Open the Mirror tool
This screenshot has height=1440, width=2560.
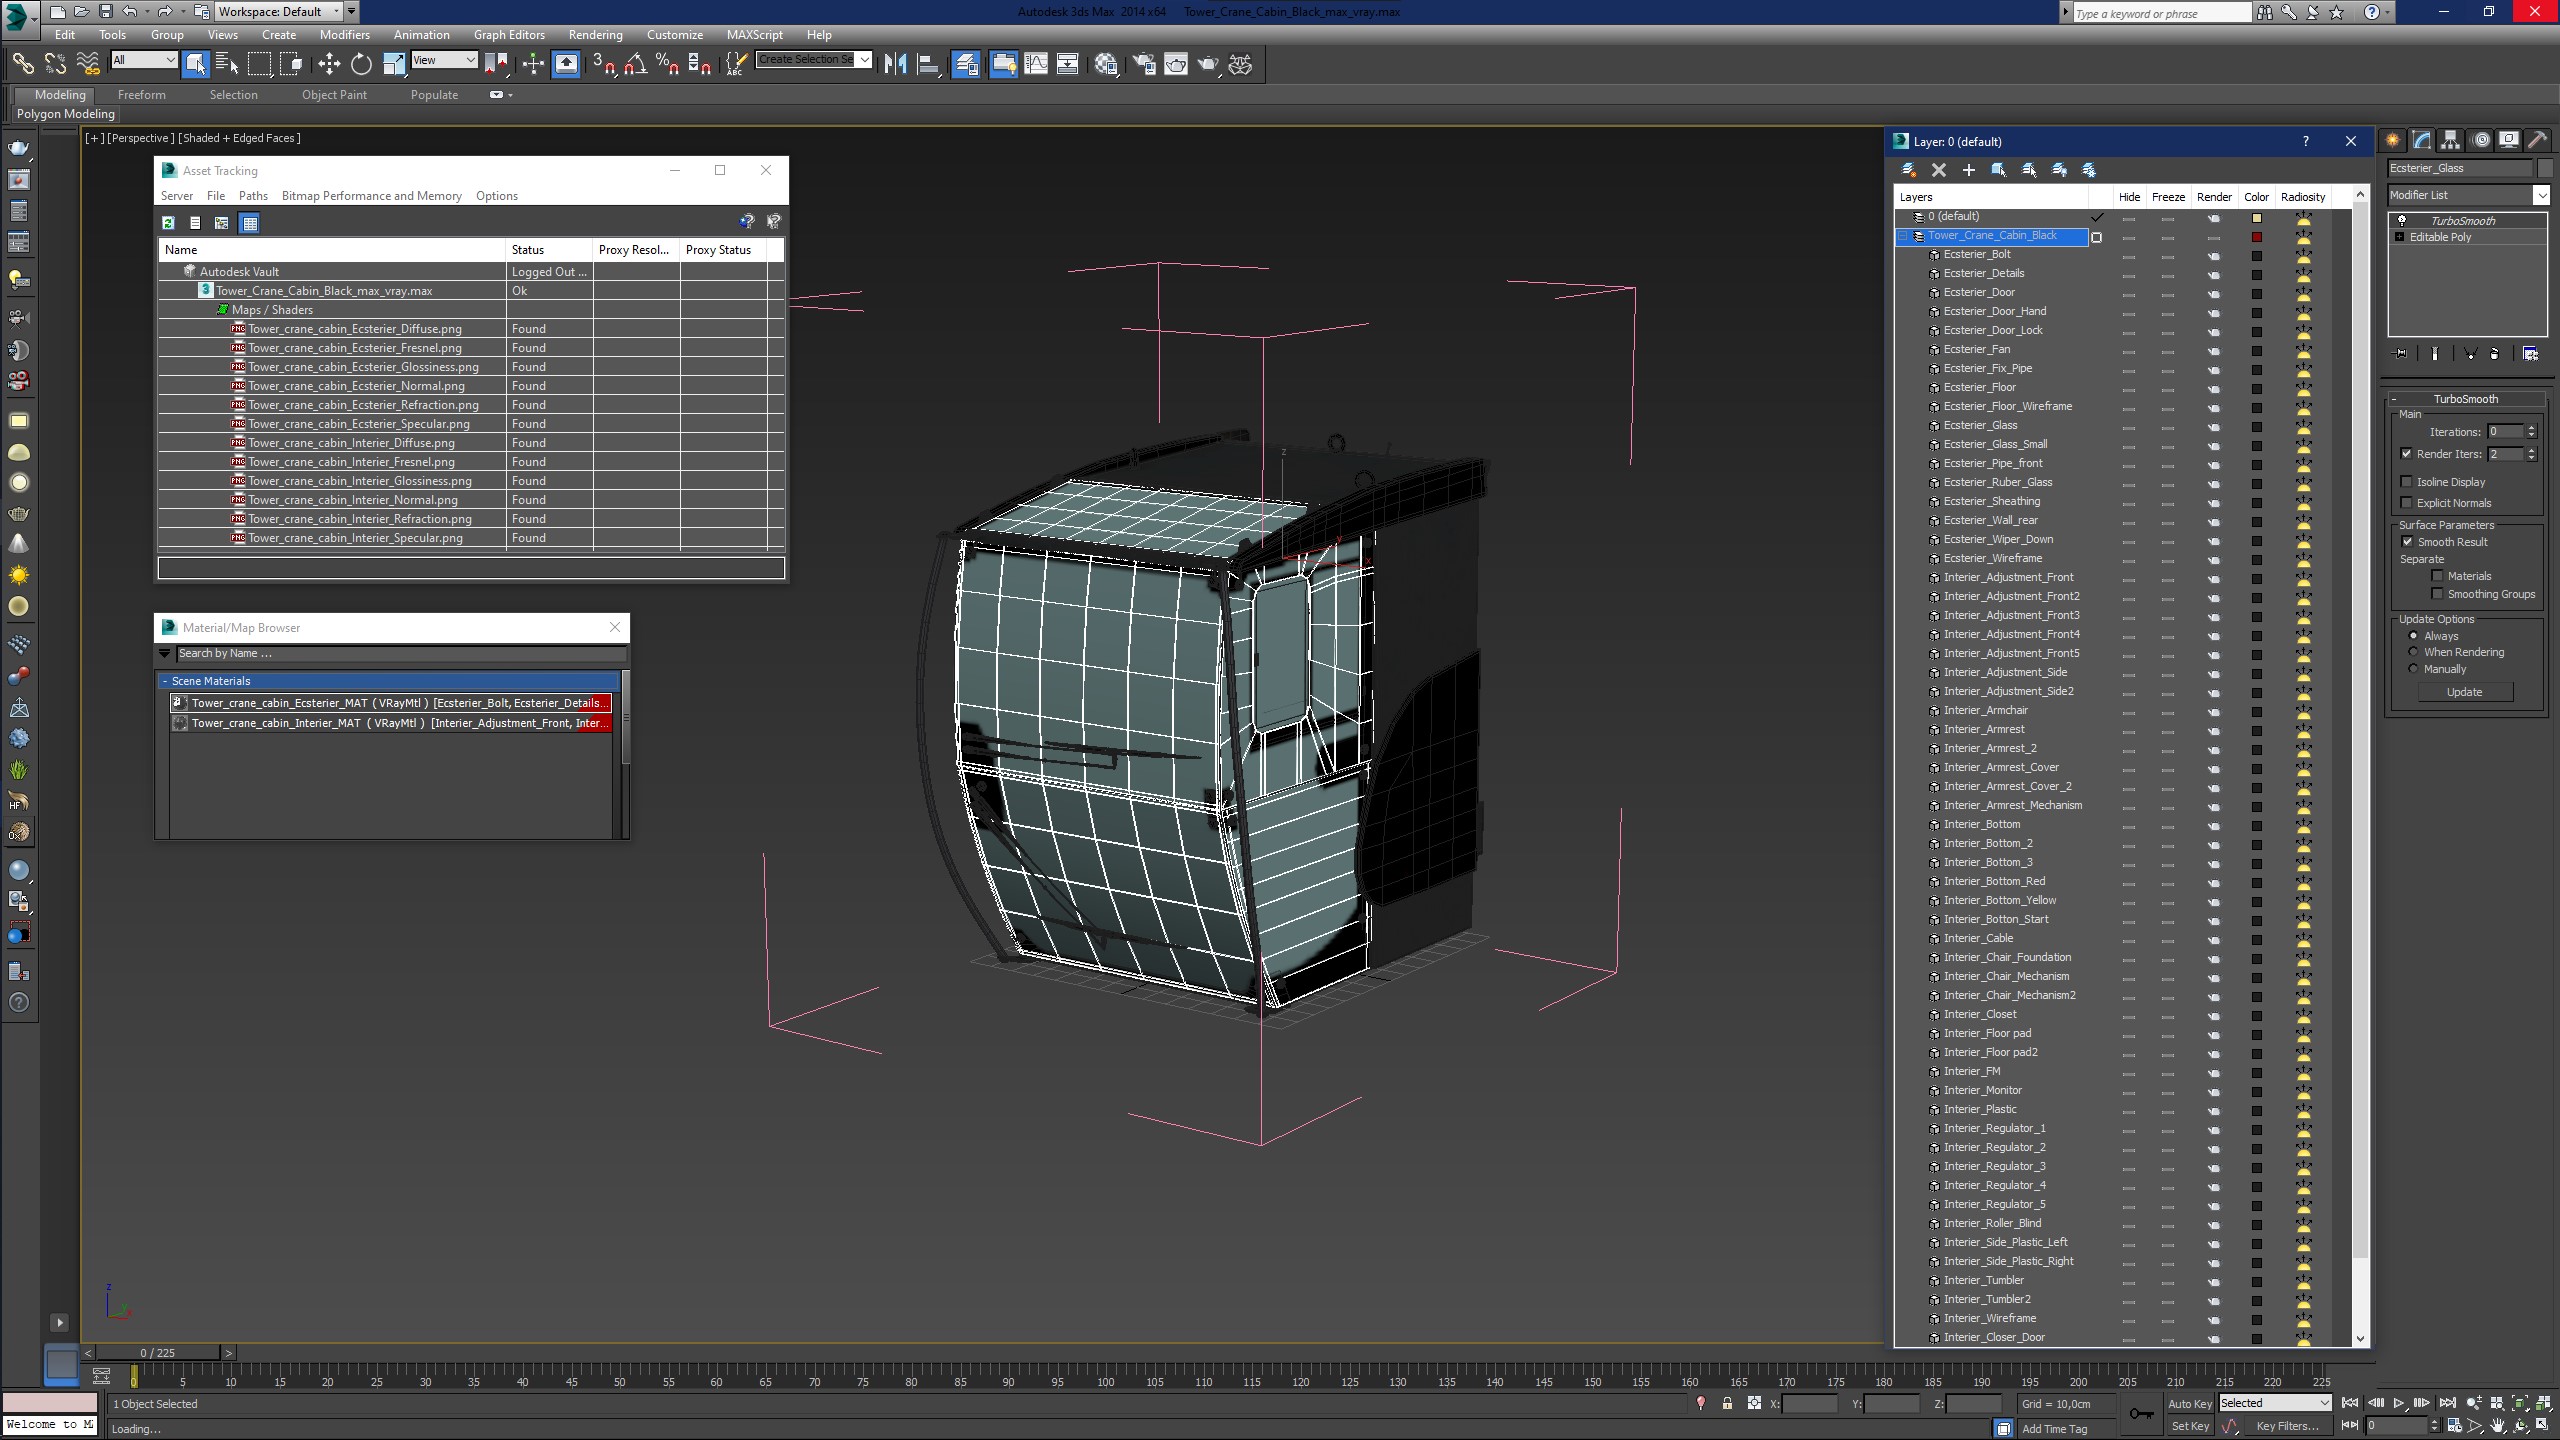(895, 64)
